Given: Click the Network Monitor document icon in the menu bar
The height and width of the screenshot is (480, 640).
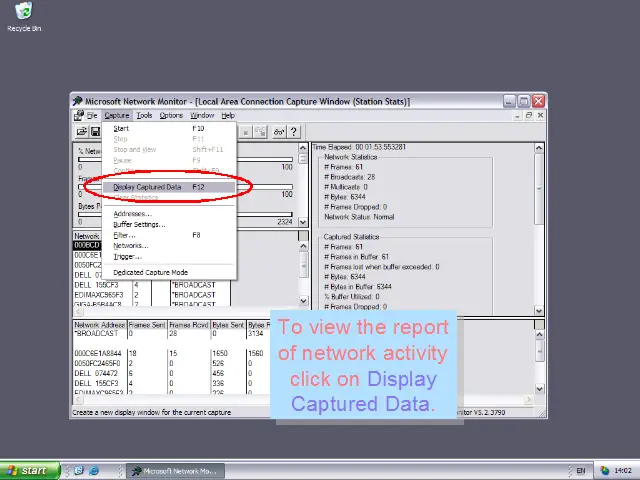Looking at the screenshot, I should [79, 116].
